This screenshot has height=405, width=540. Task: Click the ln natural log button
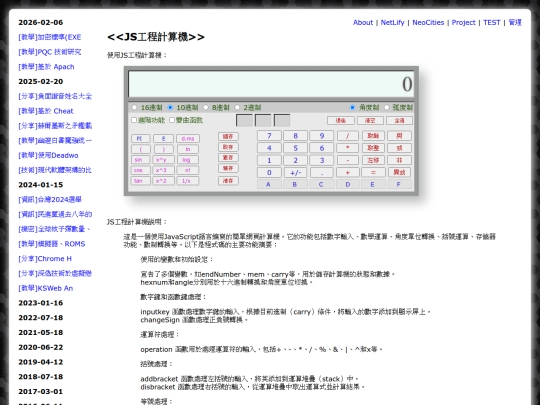[188, 149]
